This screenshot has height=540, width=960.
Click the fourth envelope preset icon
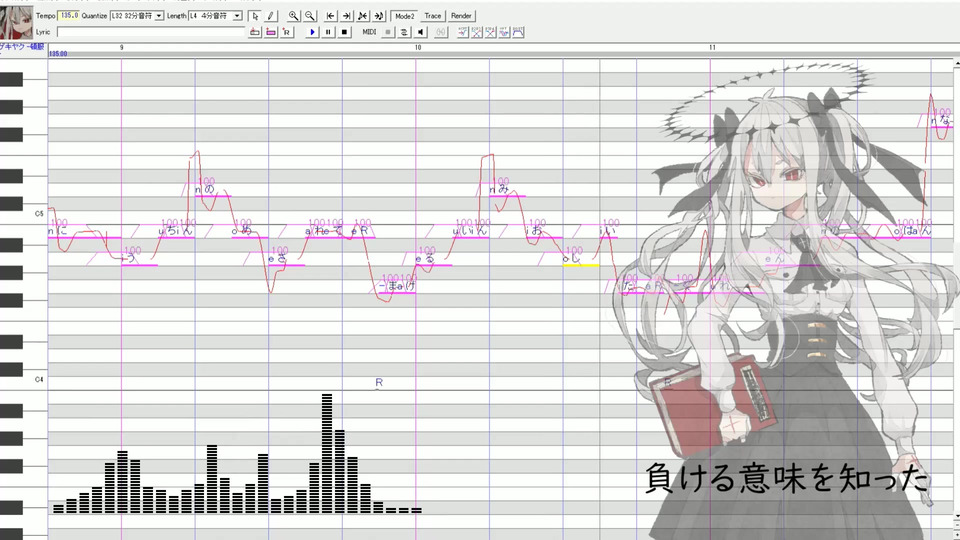coord(504,32)
